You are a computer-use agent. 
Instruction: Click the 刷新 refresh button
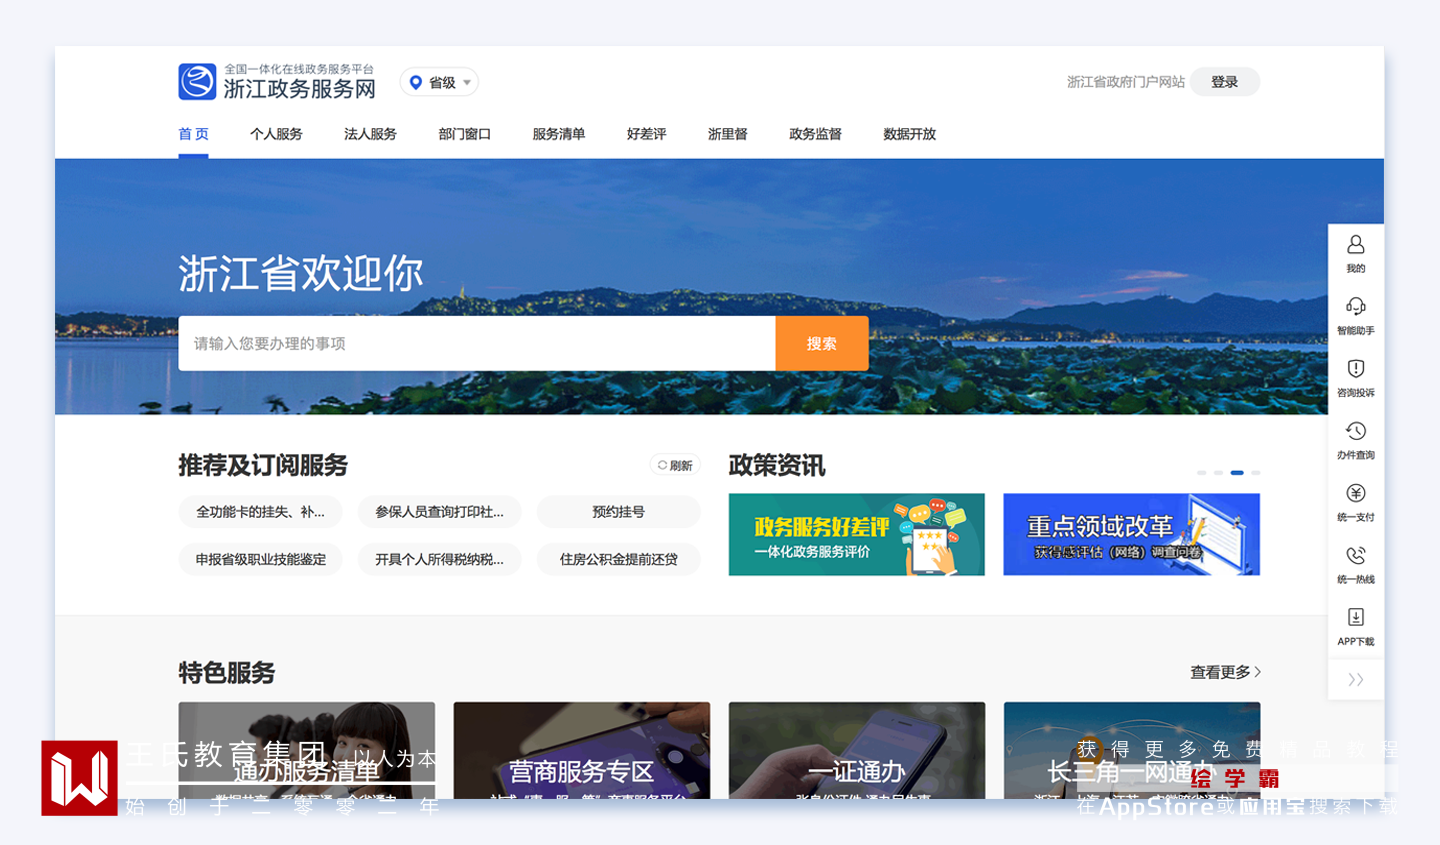[x=675, y=465]
